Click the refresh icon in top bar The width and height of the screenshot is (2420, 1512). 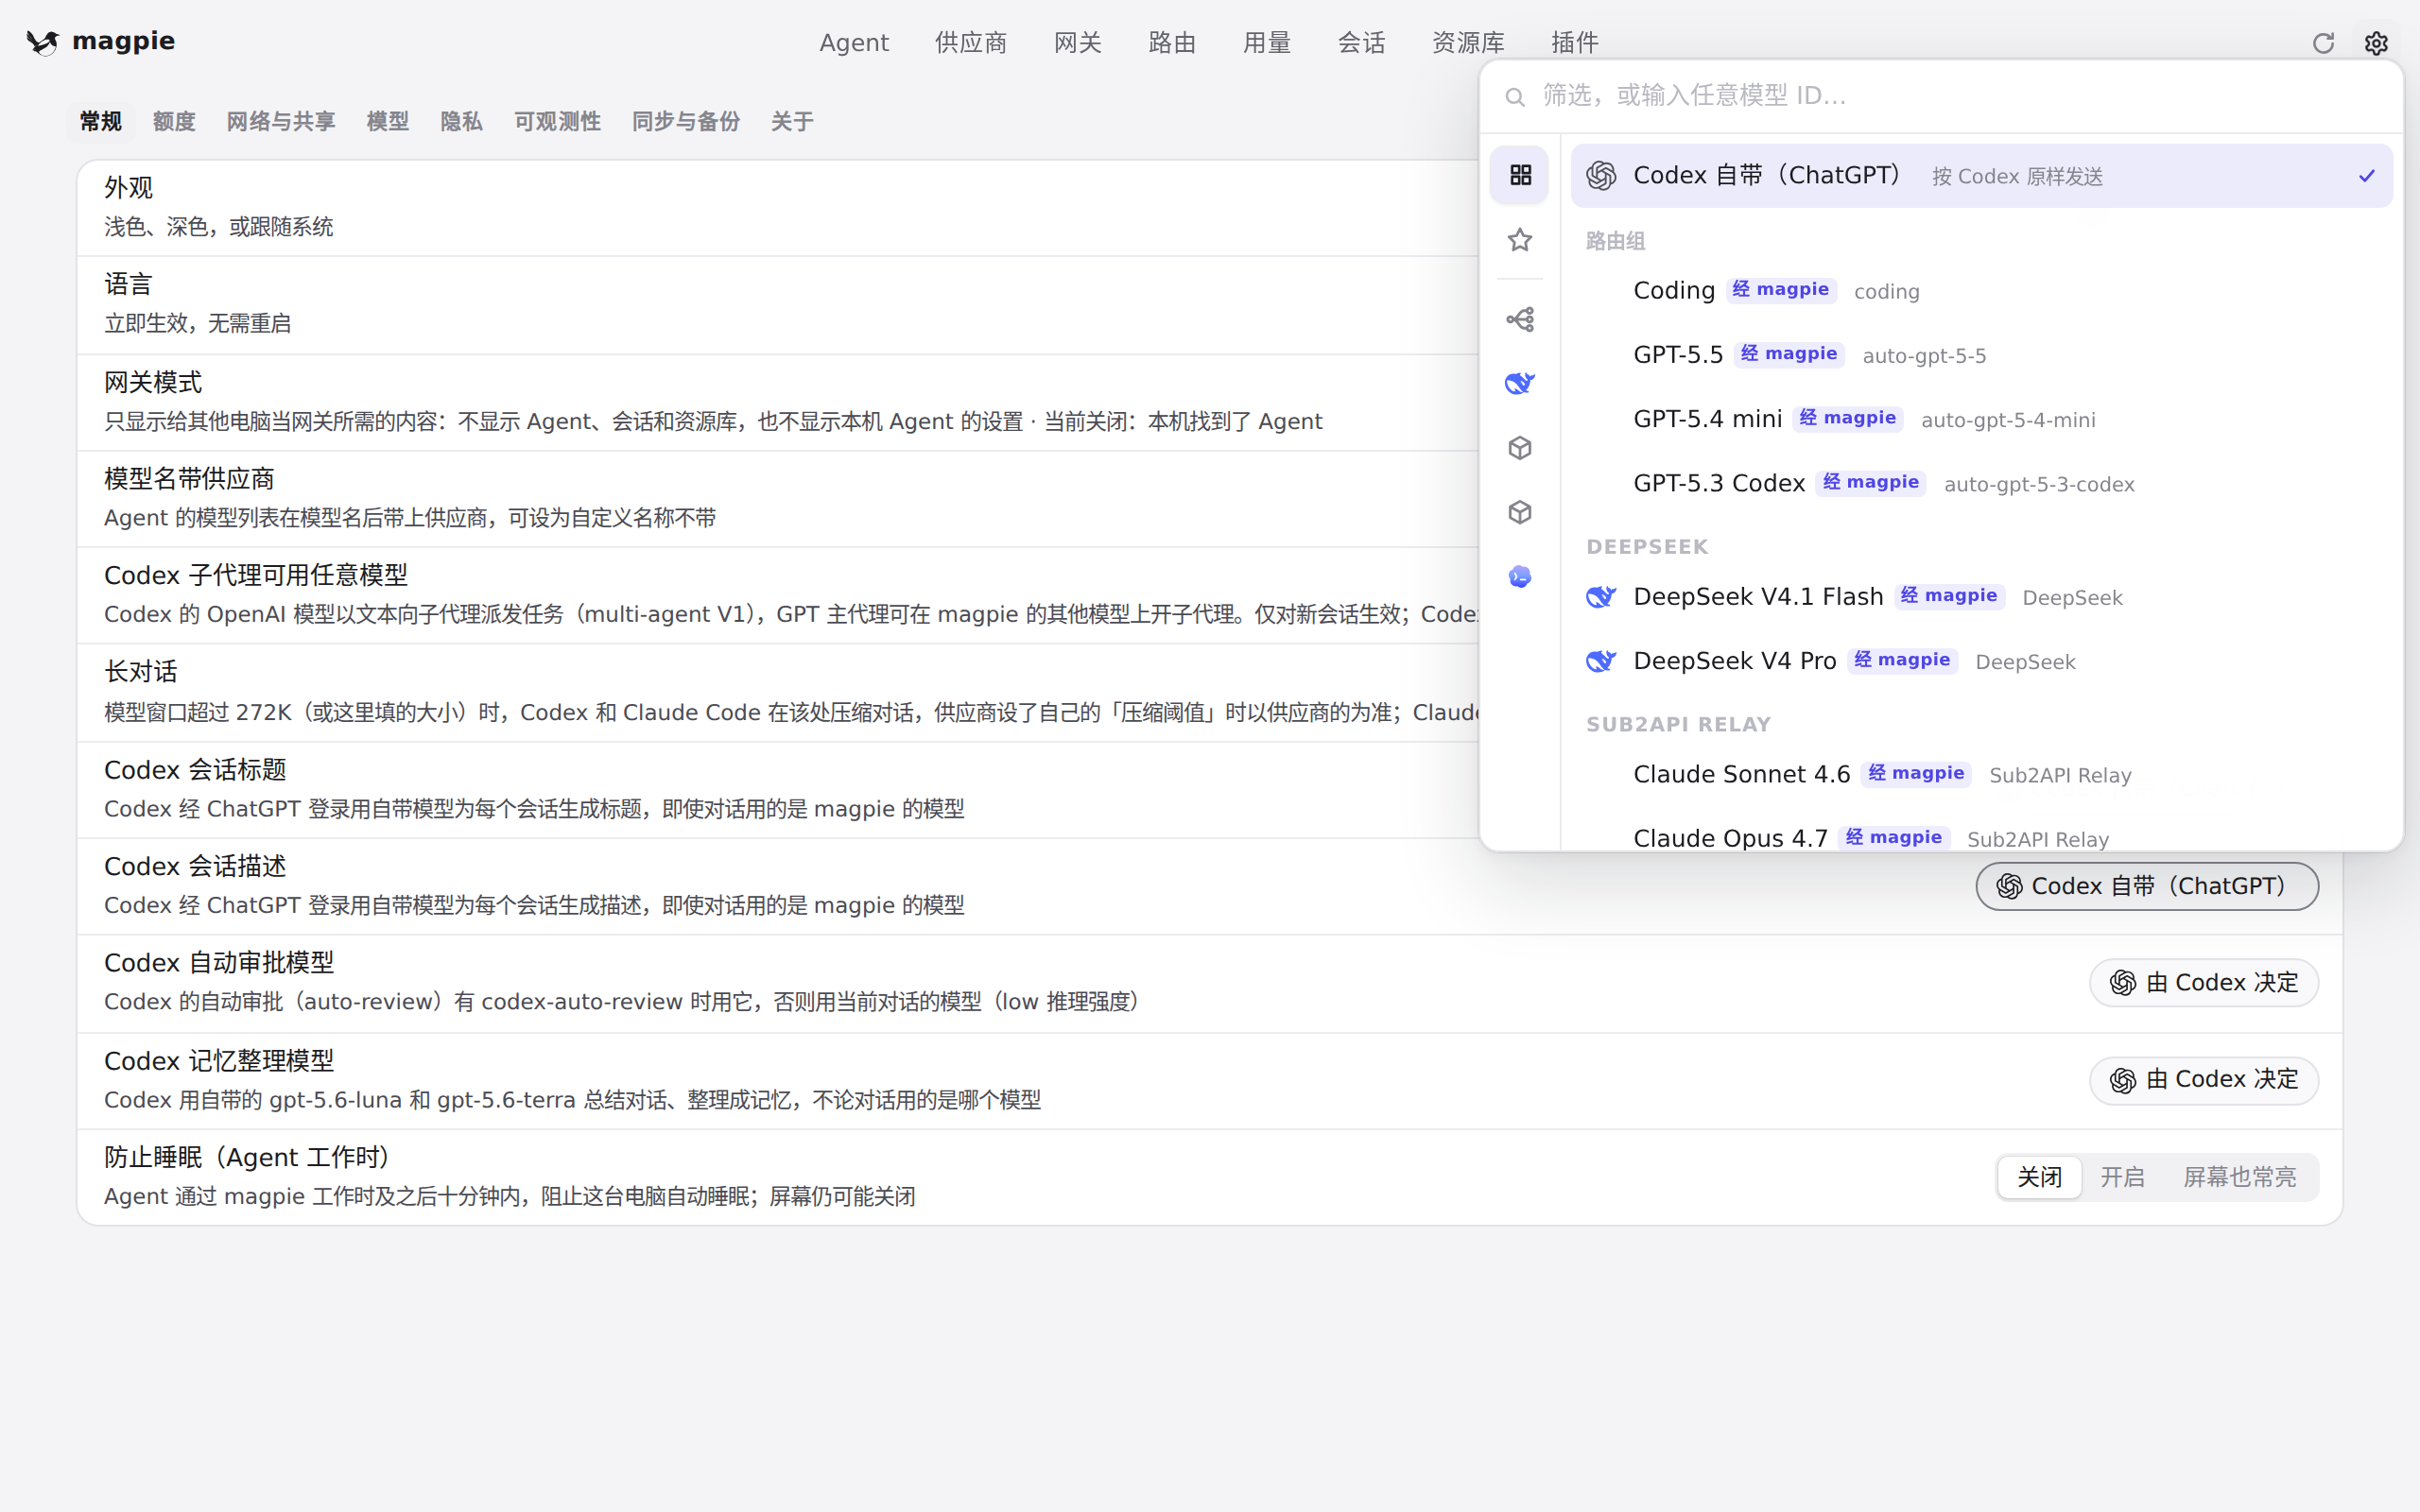click(x=2323, y=43)
